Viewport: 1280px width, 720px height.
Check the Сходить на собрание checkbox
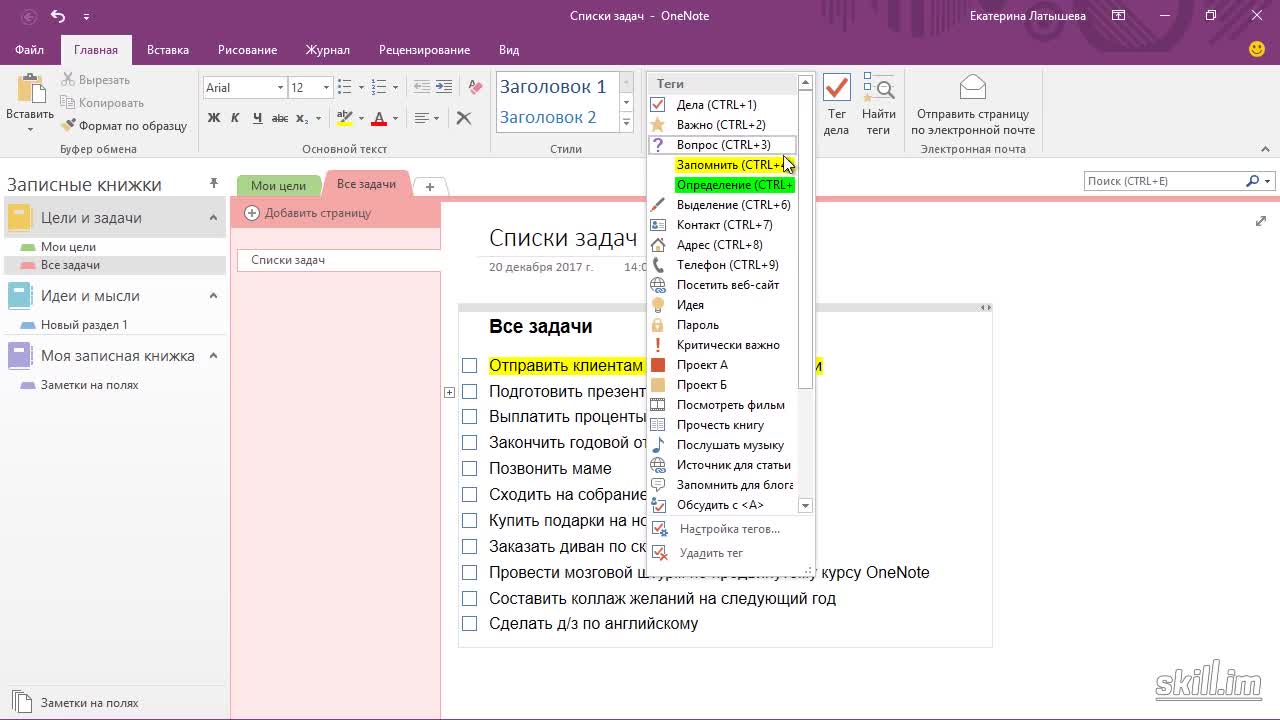[469, 495]
